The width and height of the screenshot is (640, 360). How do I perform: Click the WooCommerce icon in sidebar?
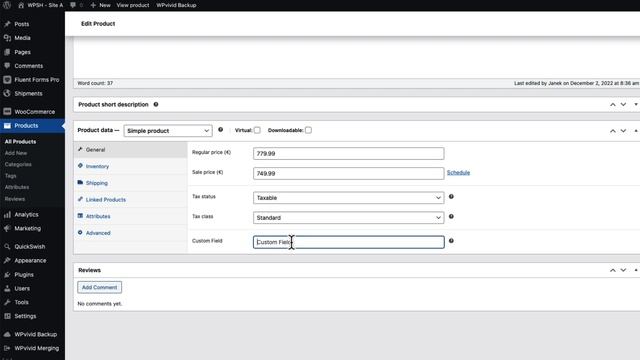point(7,111)
